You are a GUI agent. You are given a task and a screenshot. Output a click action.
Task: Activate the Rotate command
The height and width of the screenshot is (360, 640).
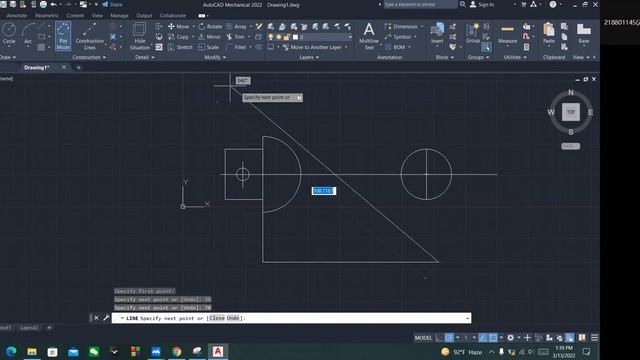pyautogui.click(x=210, y=27)
